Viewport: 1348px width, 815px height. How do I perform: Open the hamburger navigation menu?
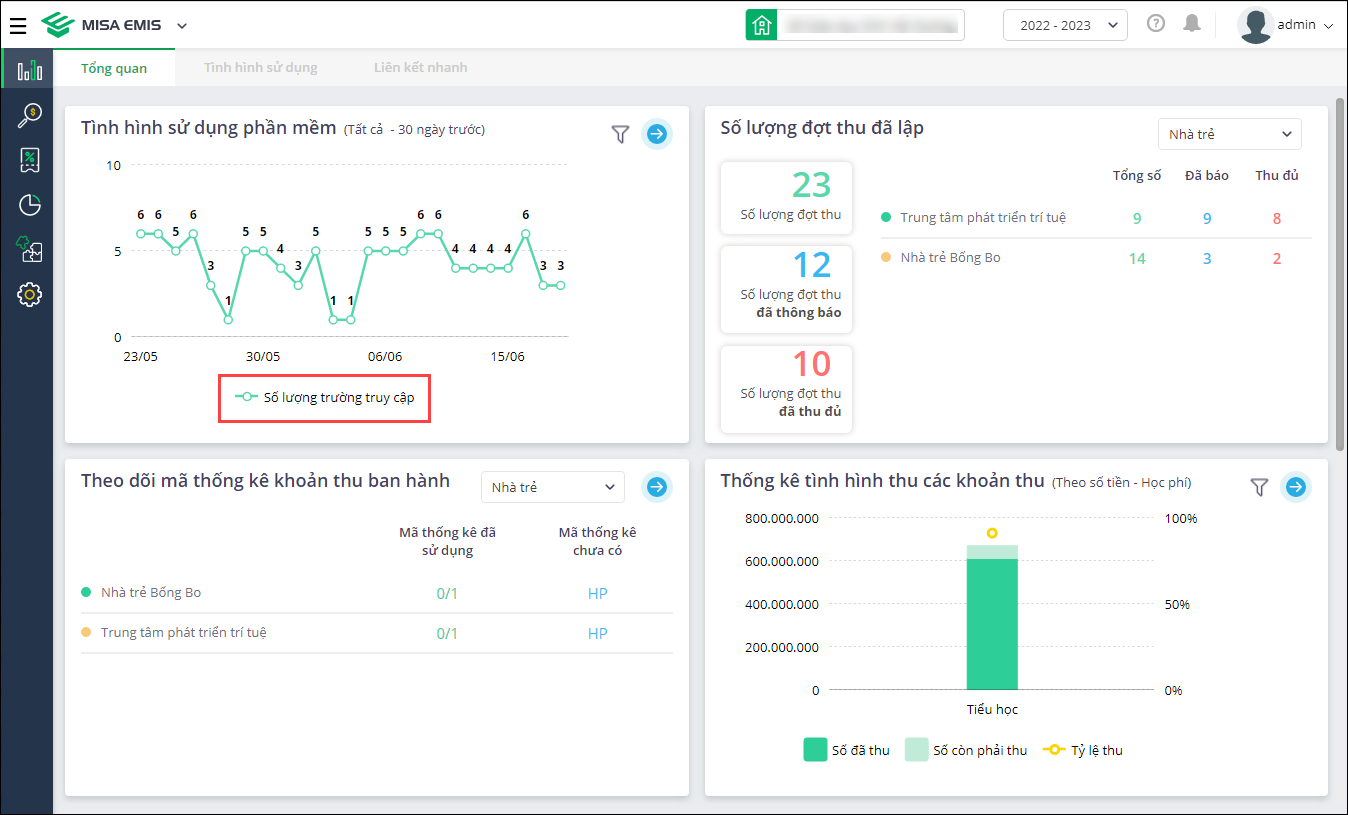pos(18,26)
